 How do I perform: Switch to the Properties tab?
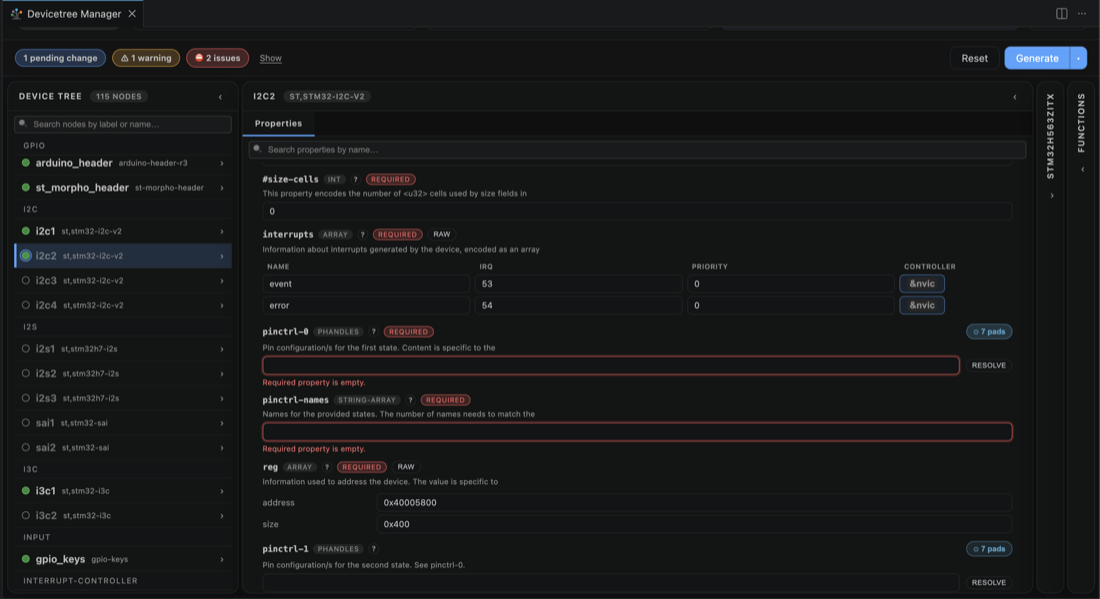279,123
